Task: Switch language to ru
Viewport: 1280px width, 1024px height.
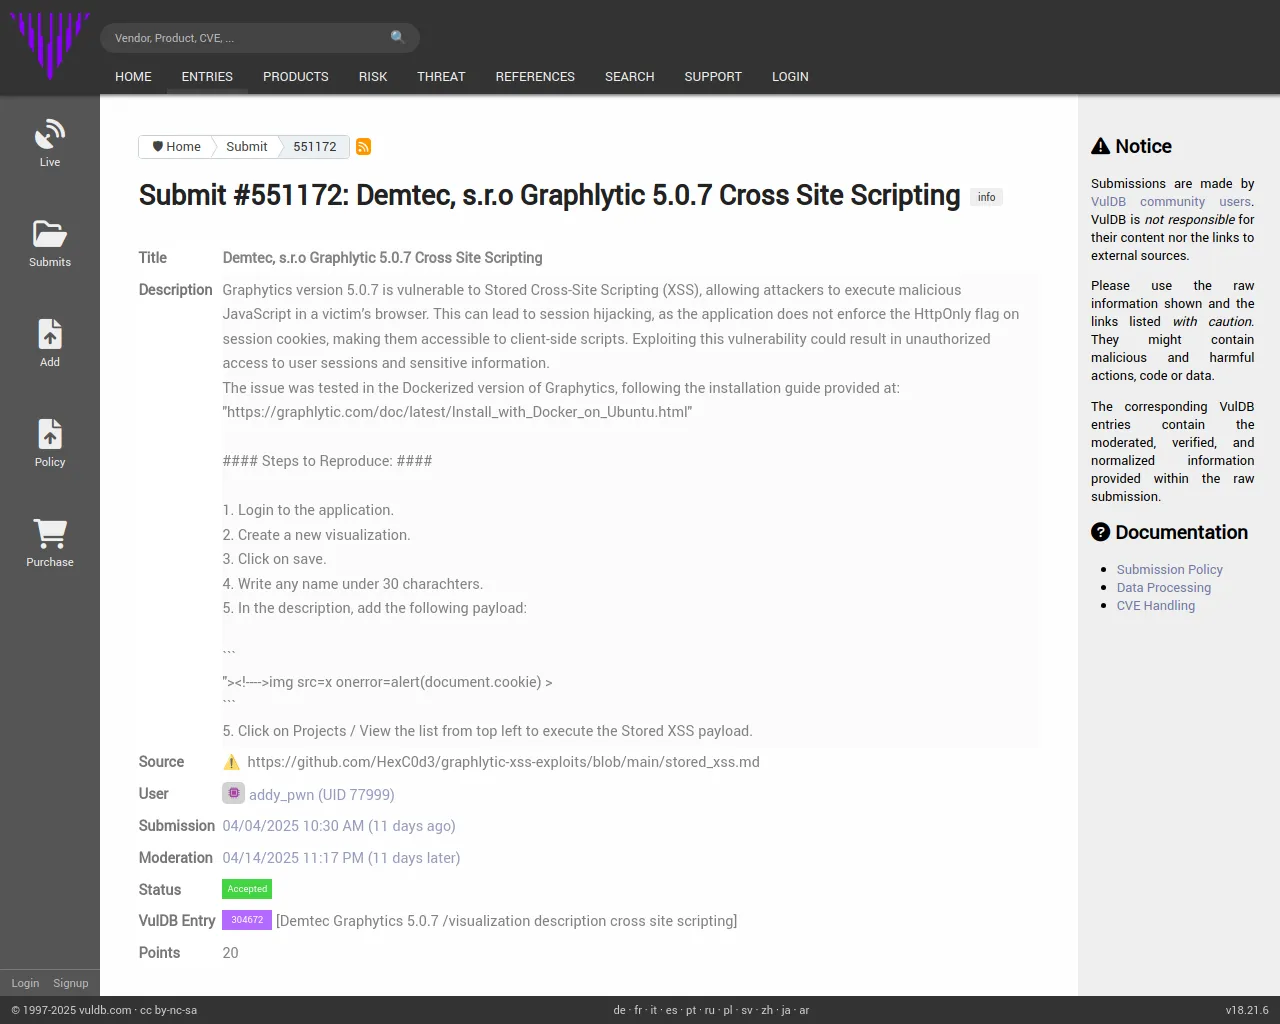Action: pos(710,1010)
